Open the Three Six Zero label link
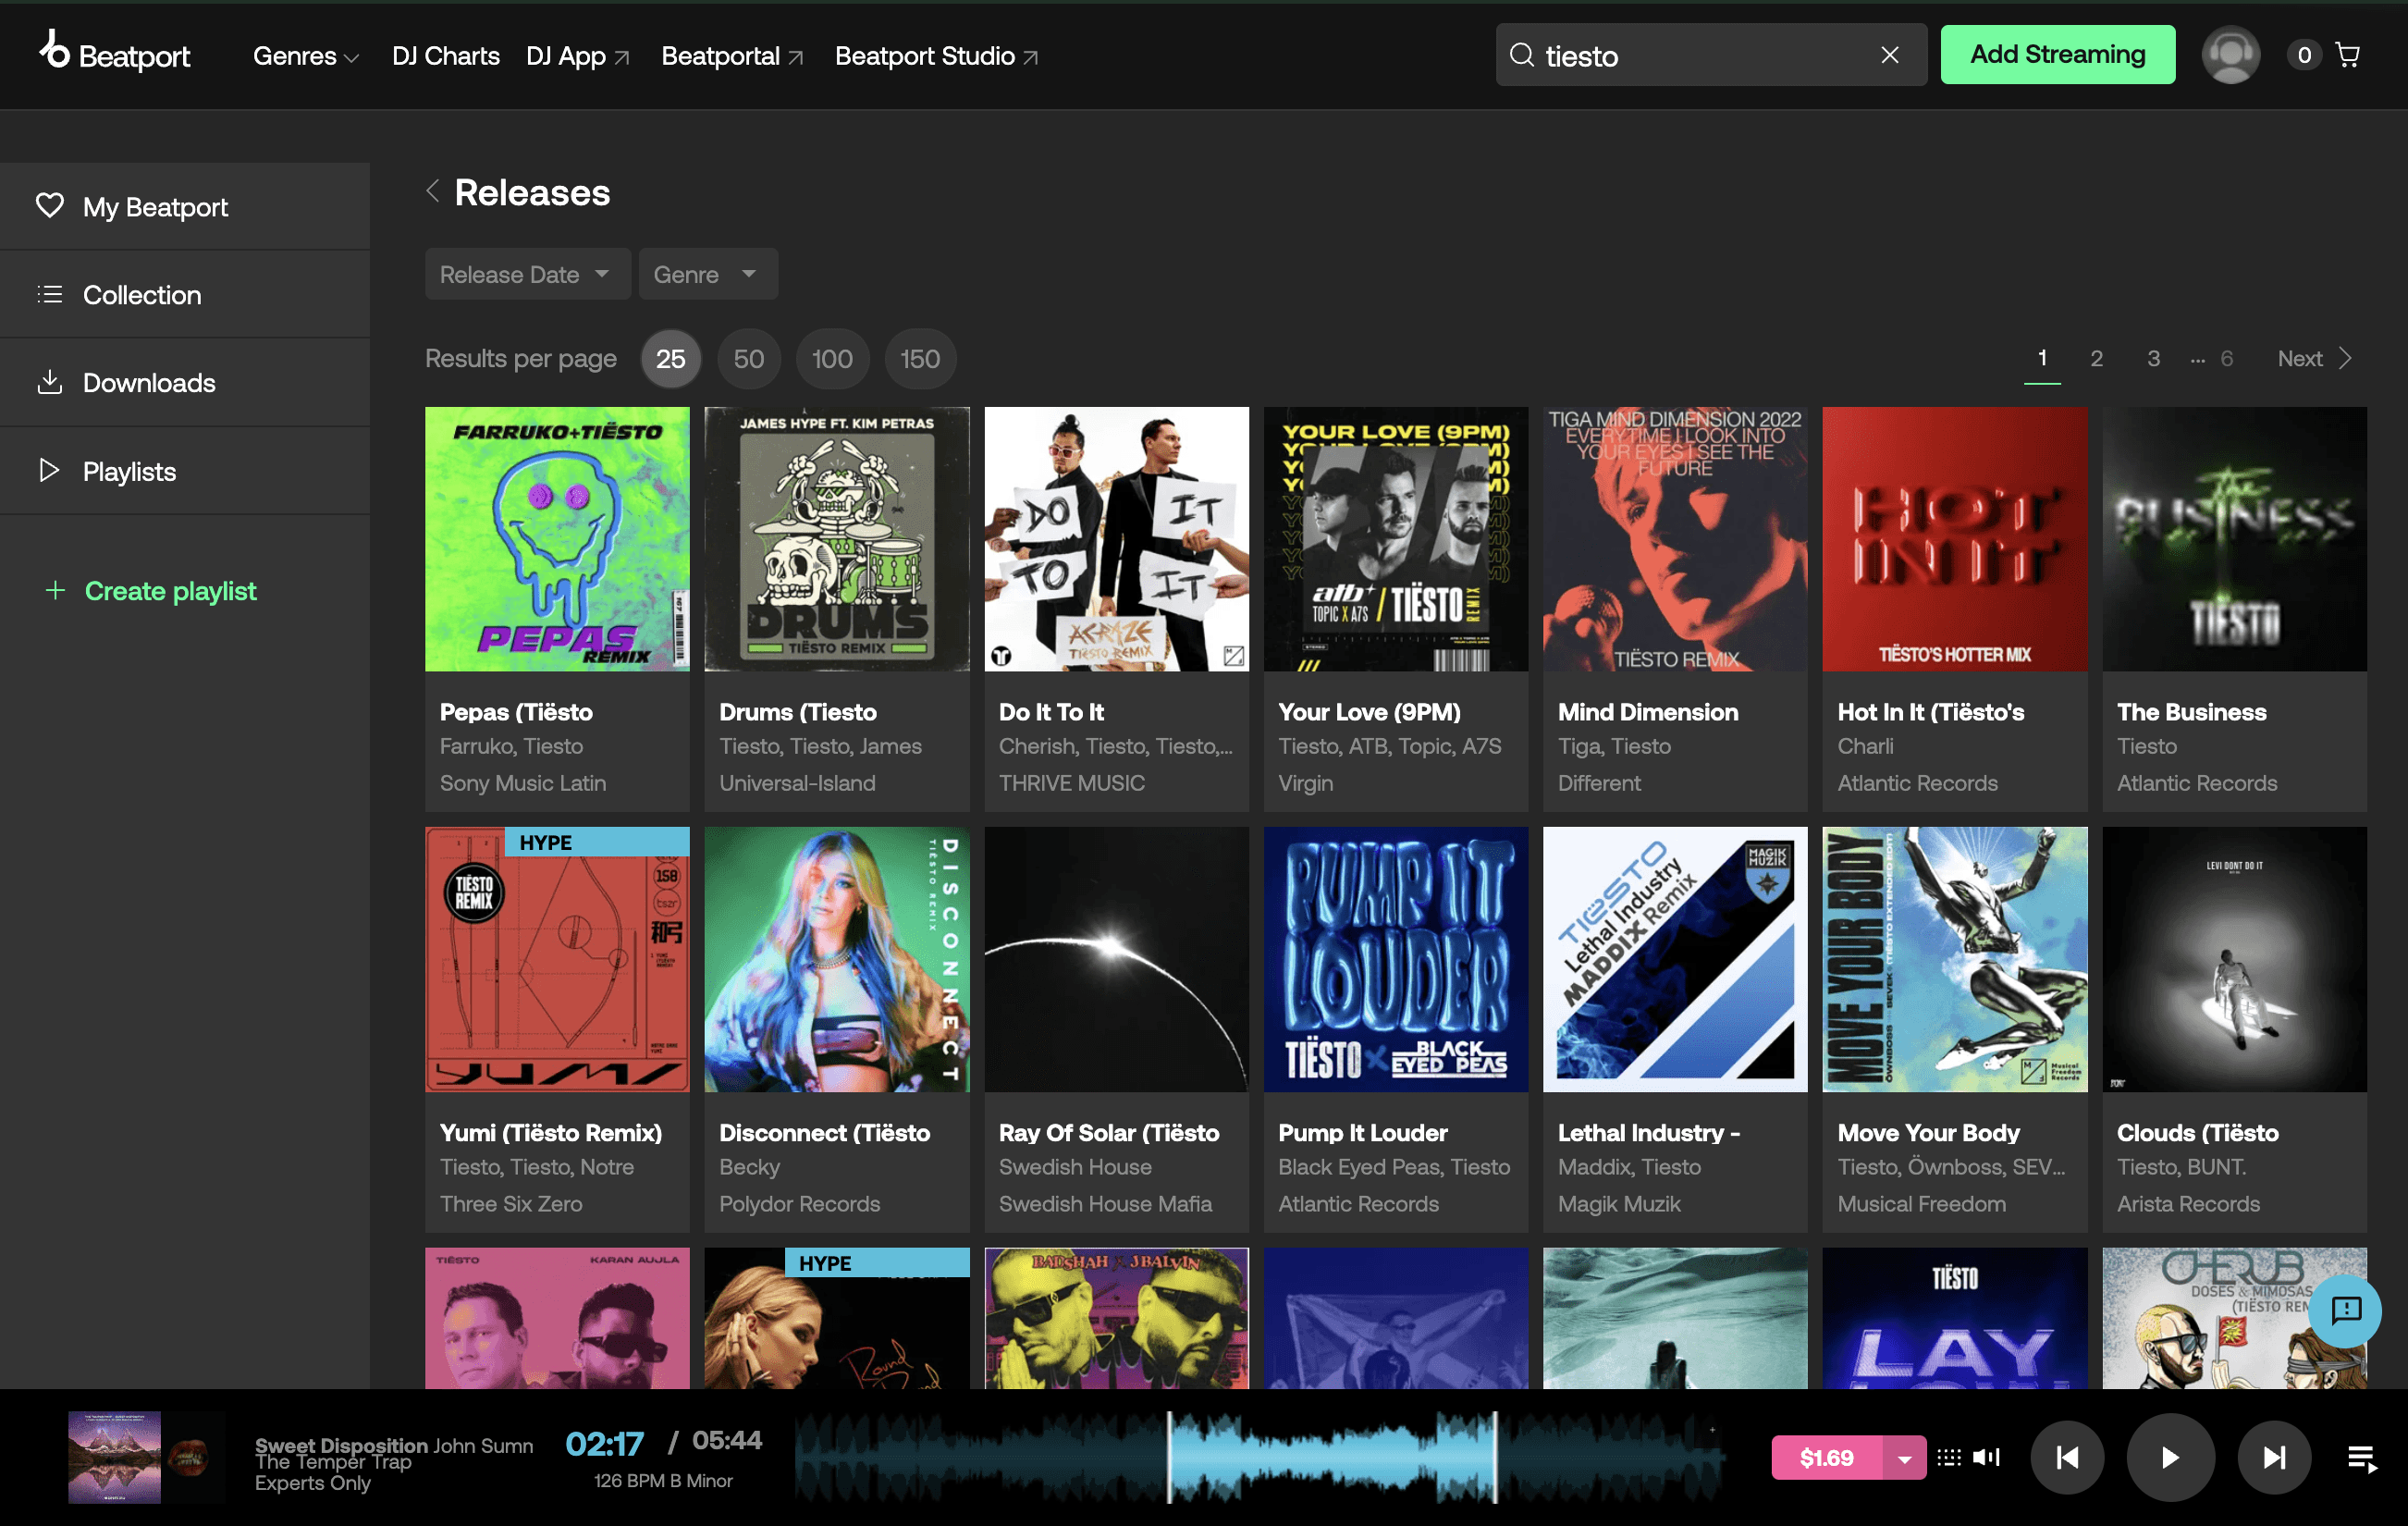Screen dimensions: 2408x1526 point(511,1204)
